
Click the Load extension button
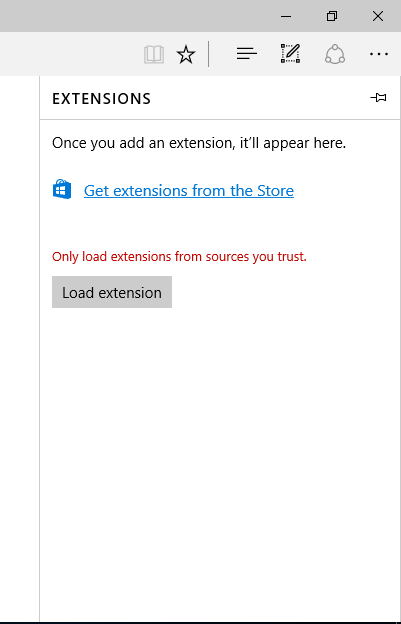pos(112,292)
